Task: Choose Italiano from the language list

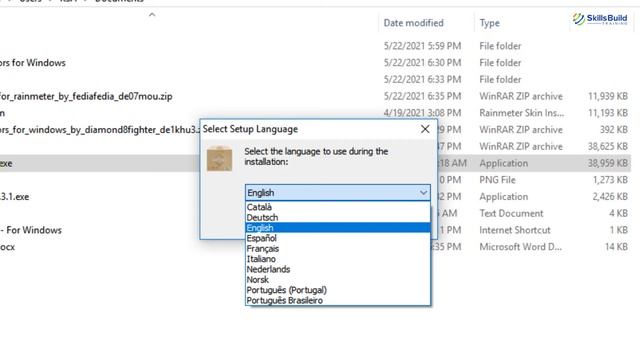Action: (x=338, y=259)
